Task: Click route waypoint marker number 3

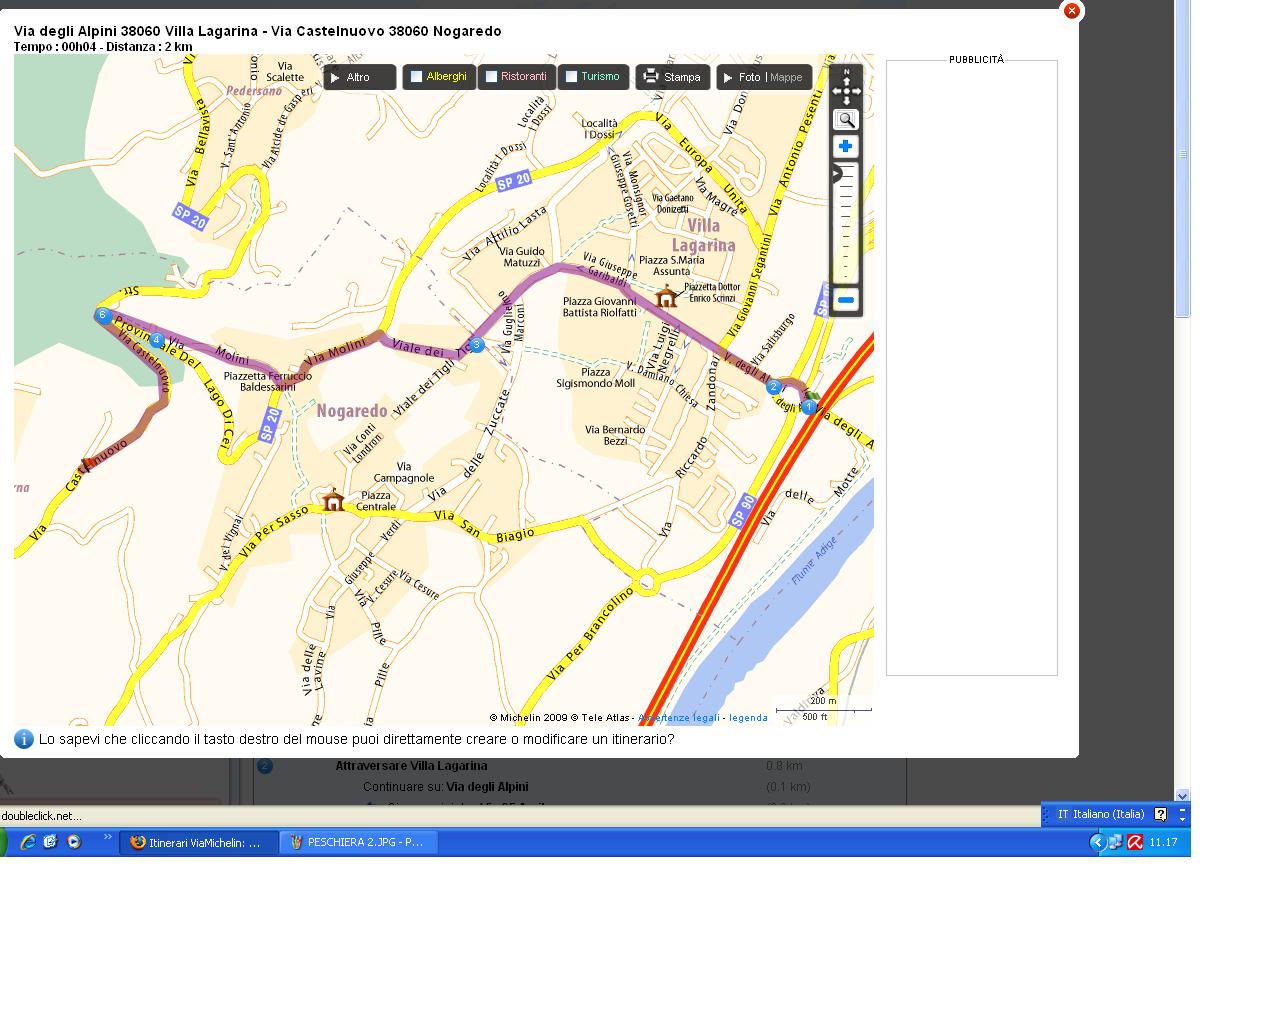Action: (477, 345)
